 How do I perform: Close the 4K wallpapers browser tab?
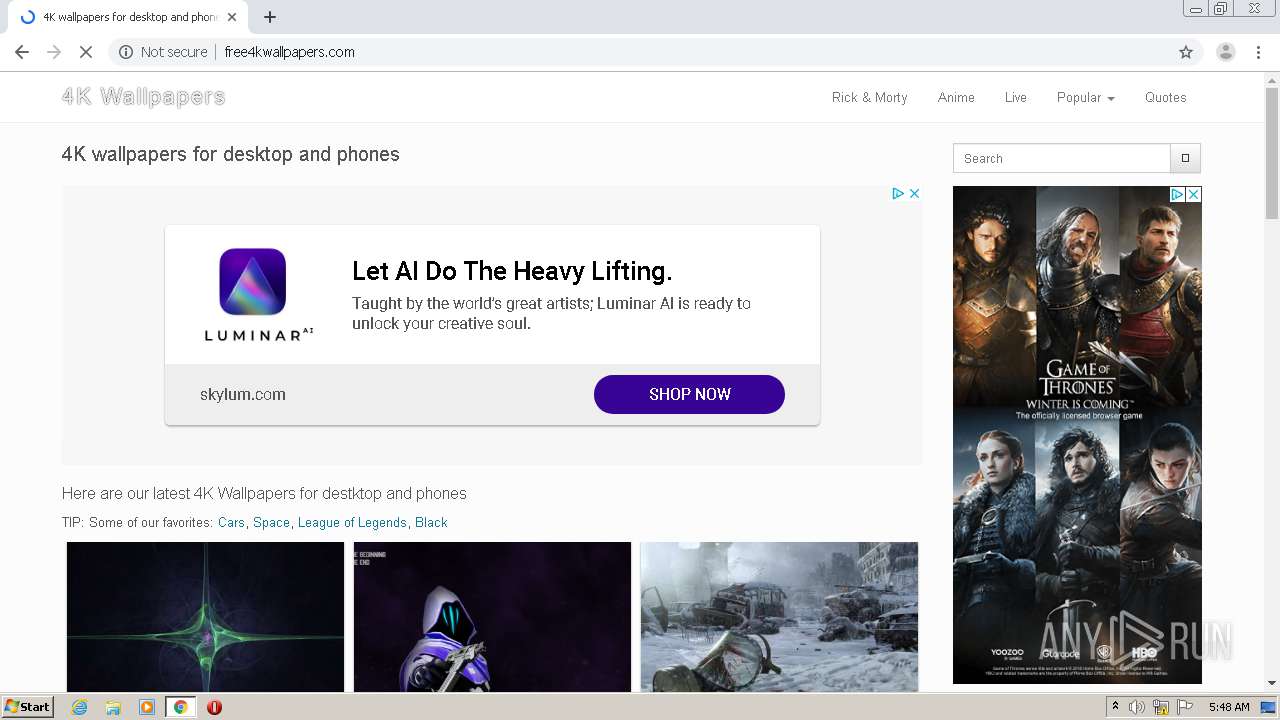[x=232, y=17]
